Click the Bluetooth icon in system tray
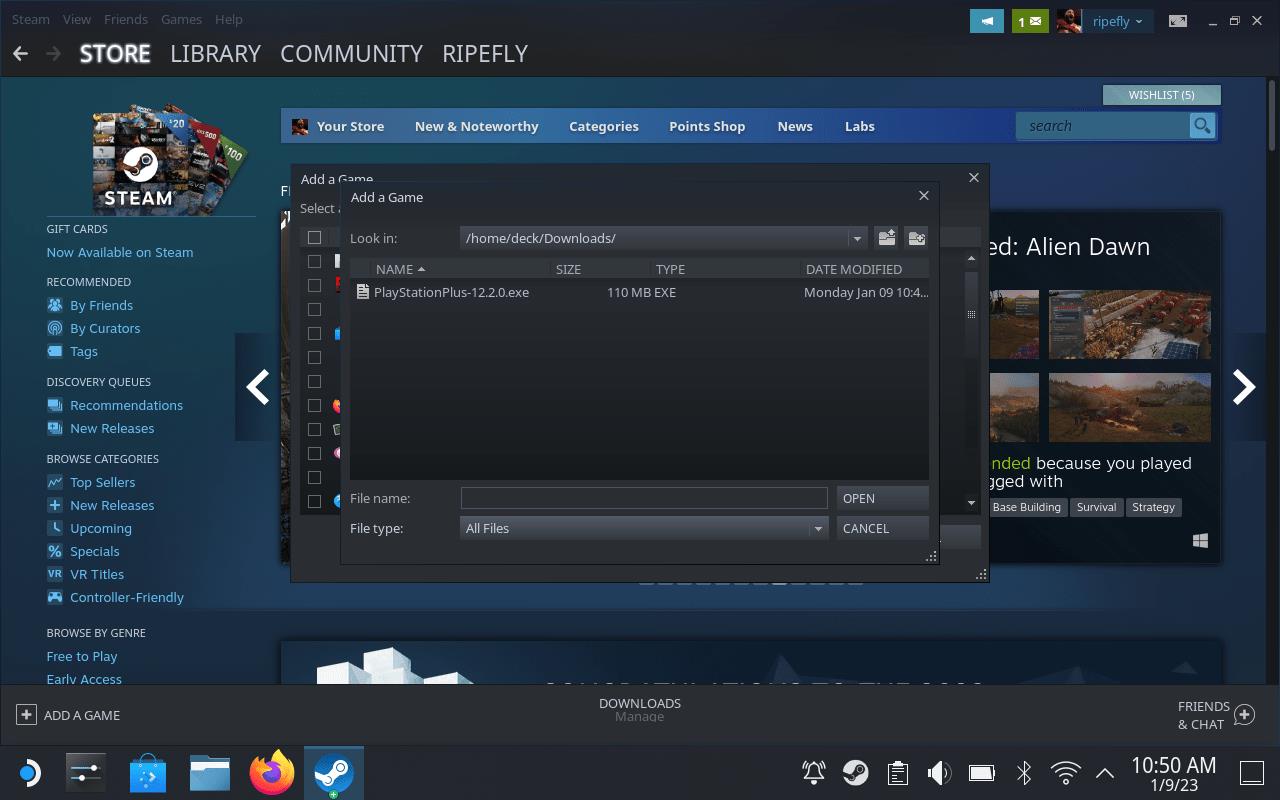The image size is (1280, 800). pyautogui.click(x=1023, y=773)
